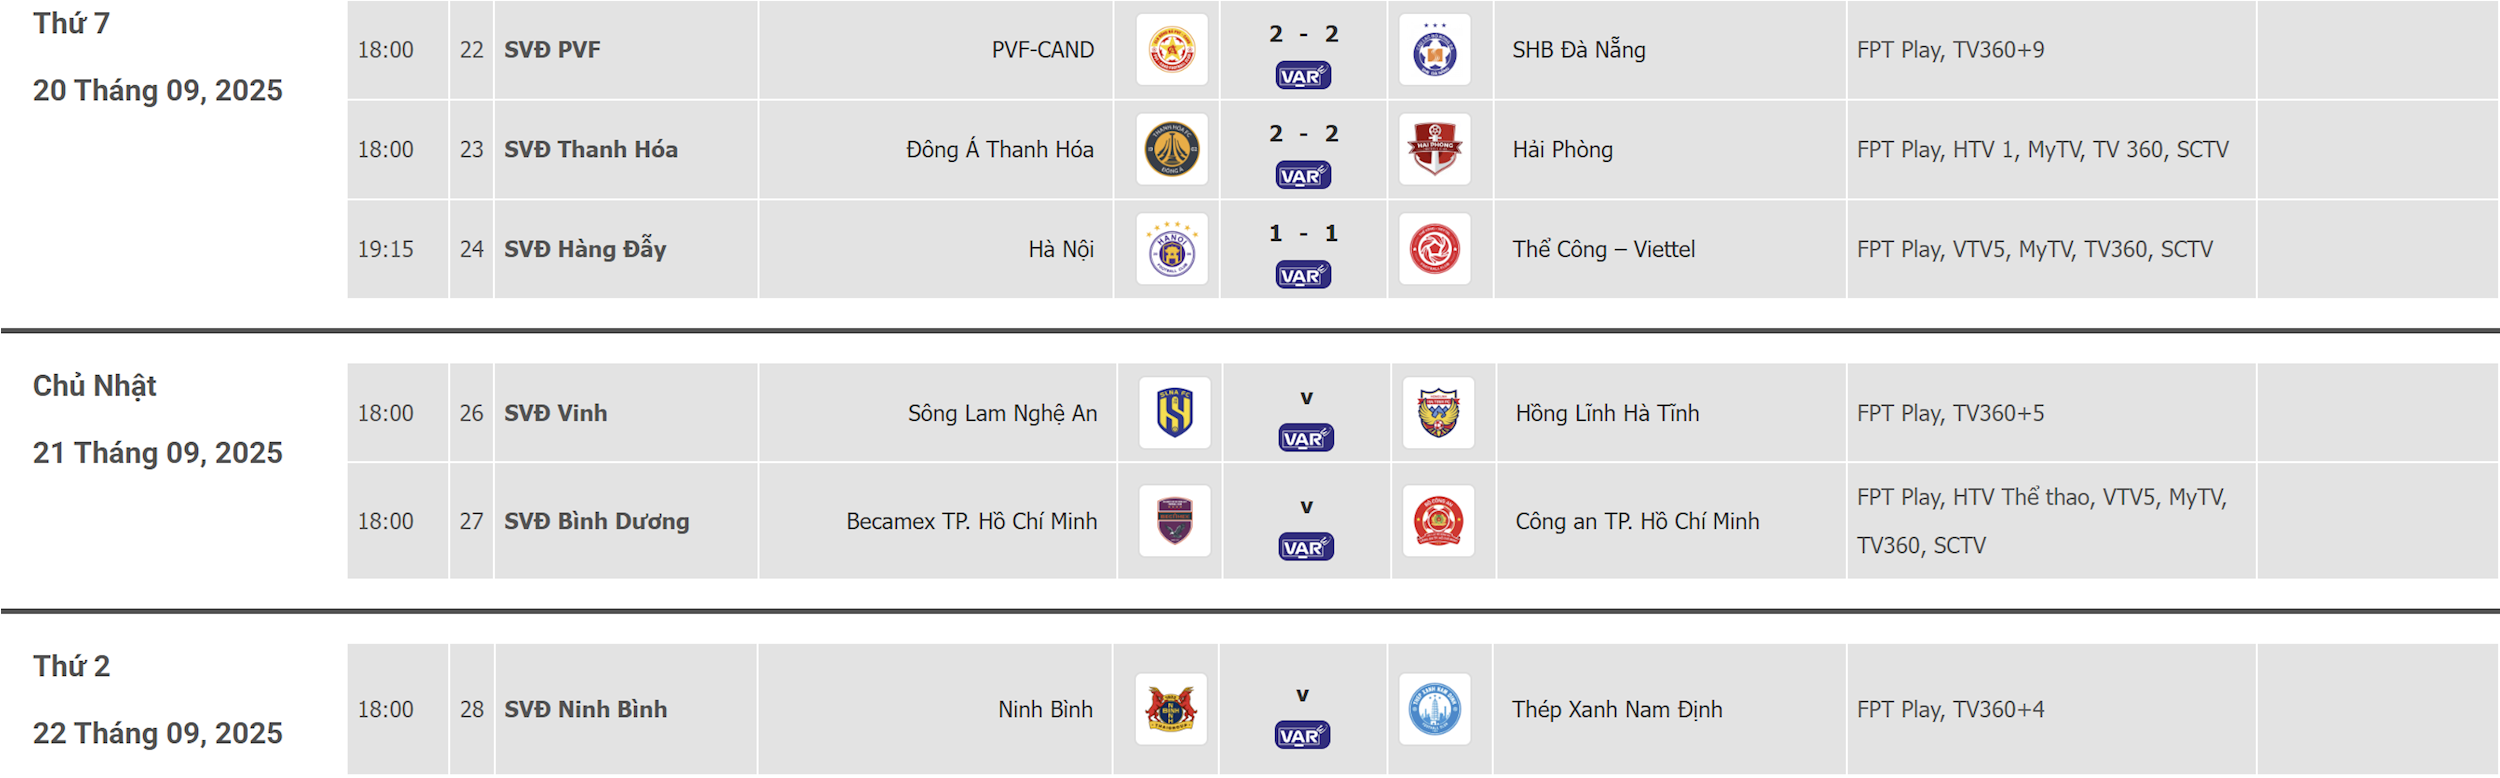Screen dimensions: 2500x778
Task: Click VAR badge for PVF-CAND match
Action: coord(1303,76)
